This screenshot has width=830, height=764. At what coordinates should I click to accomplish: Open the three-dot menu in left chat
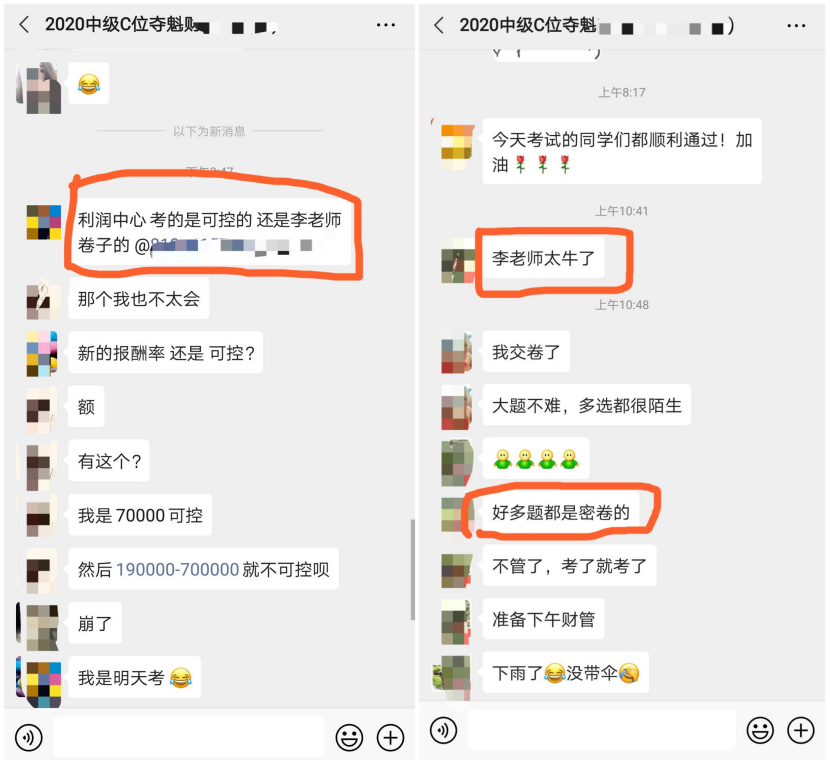385,25
